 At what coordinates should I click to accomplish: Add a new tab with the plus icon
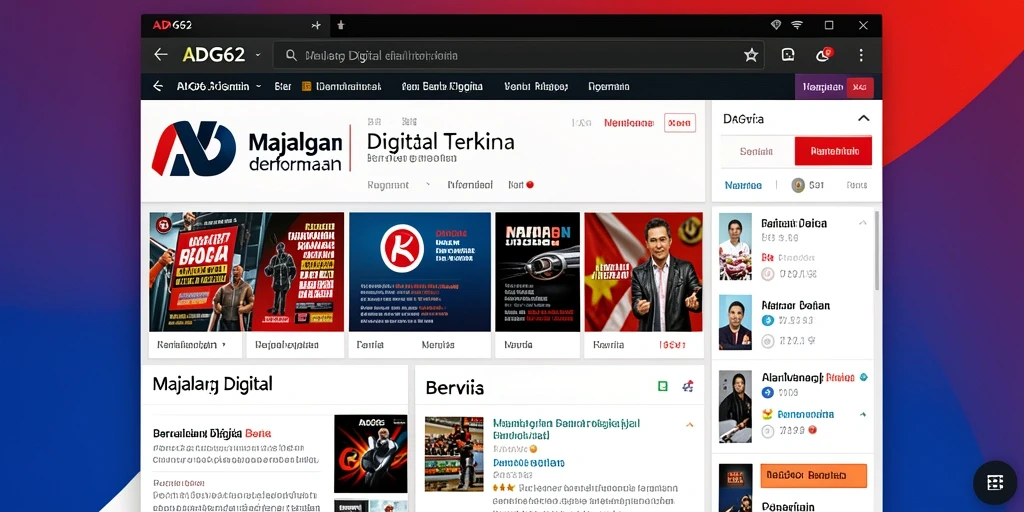(316, 25)
